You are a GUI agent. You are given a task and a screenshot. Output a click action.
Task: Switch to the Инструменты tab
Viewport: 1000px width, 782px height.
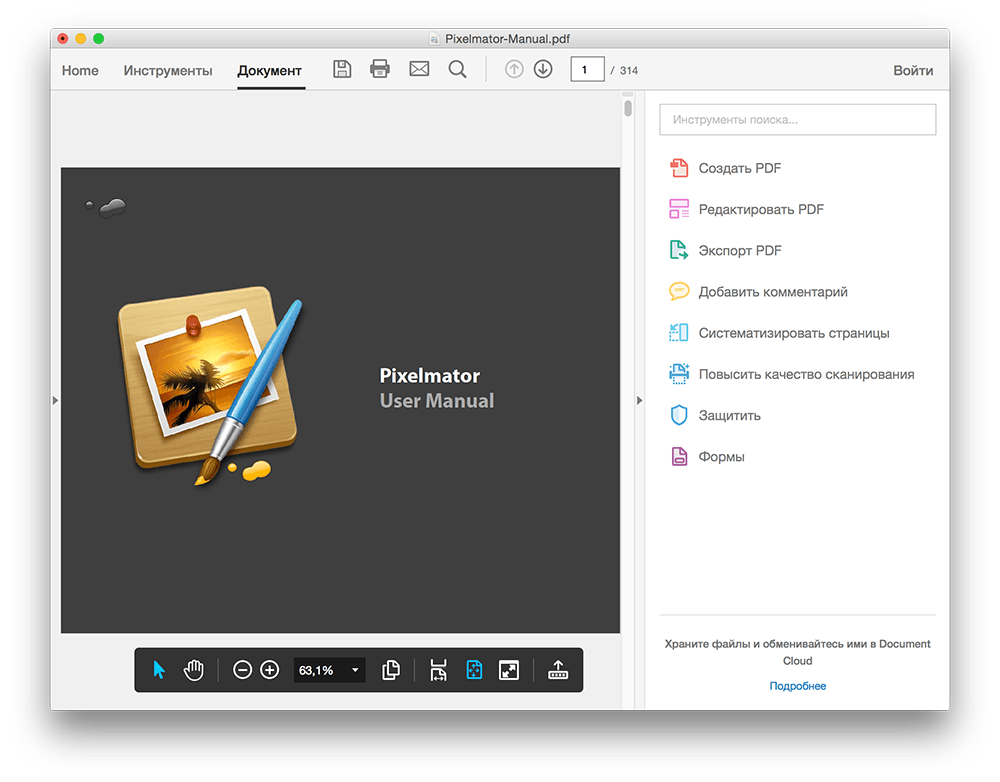pos(168,70)
